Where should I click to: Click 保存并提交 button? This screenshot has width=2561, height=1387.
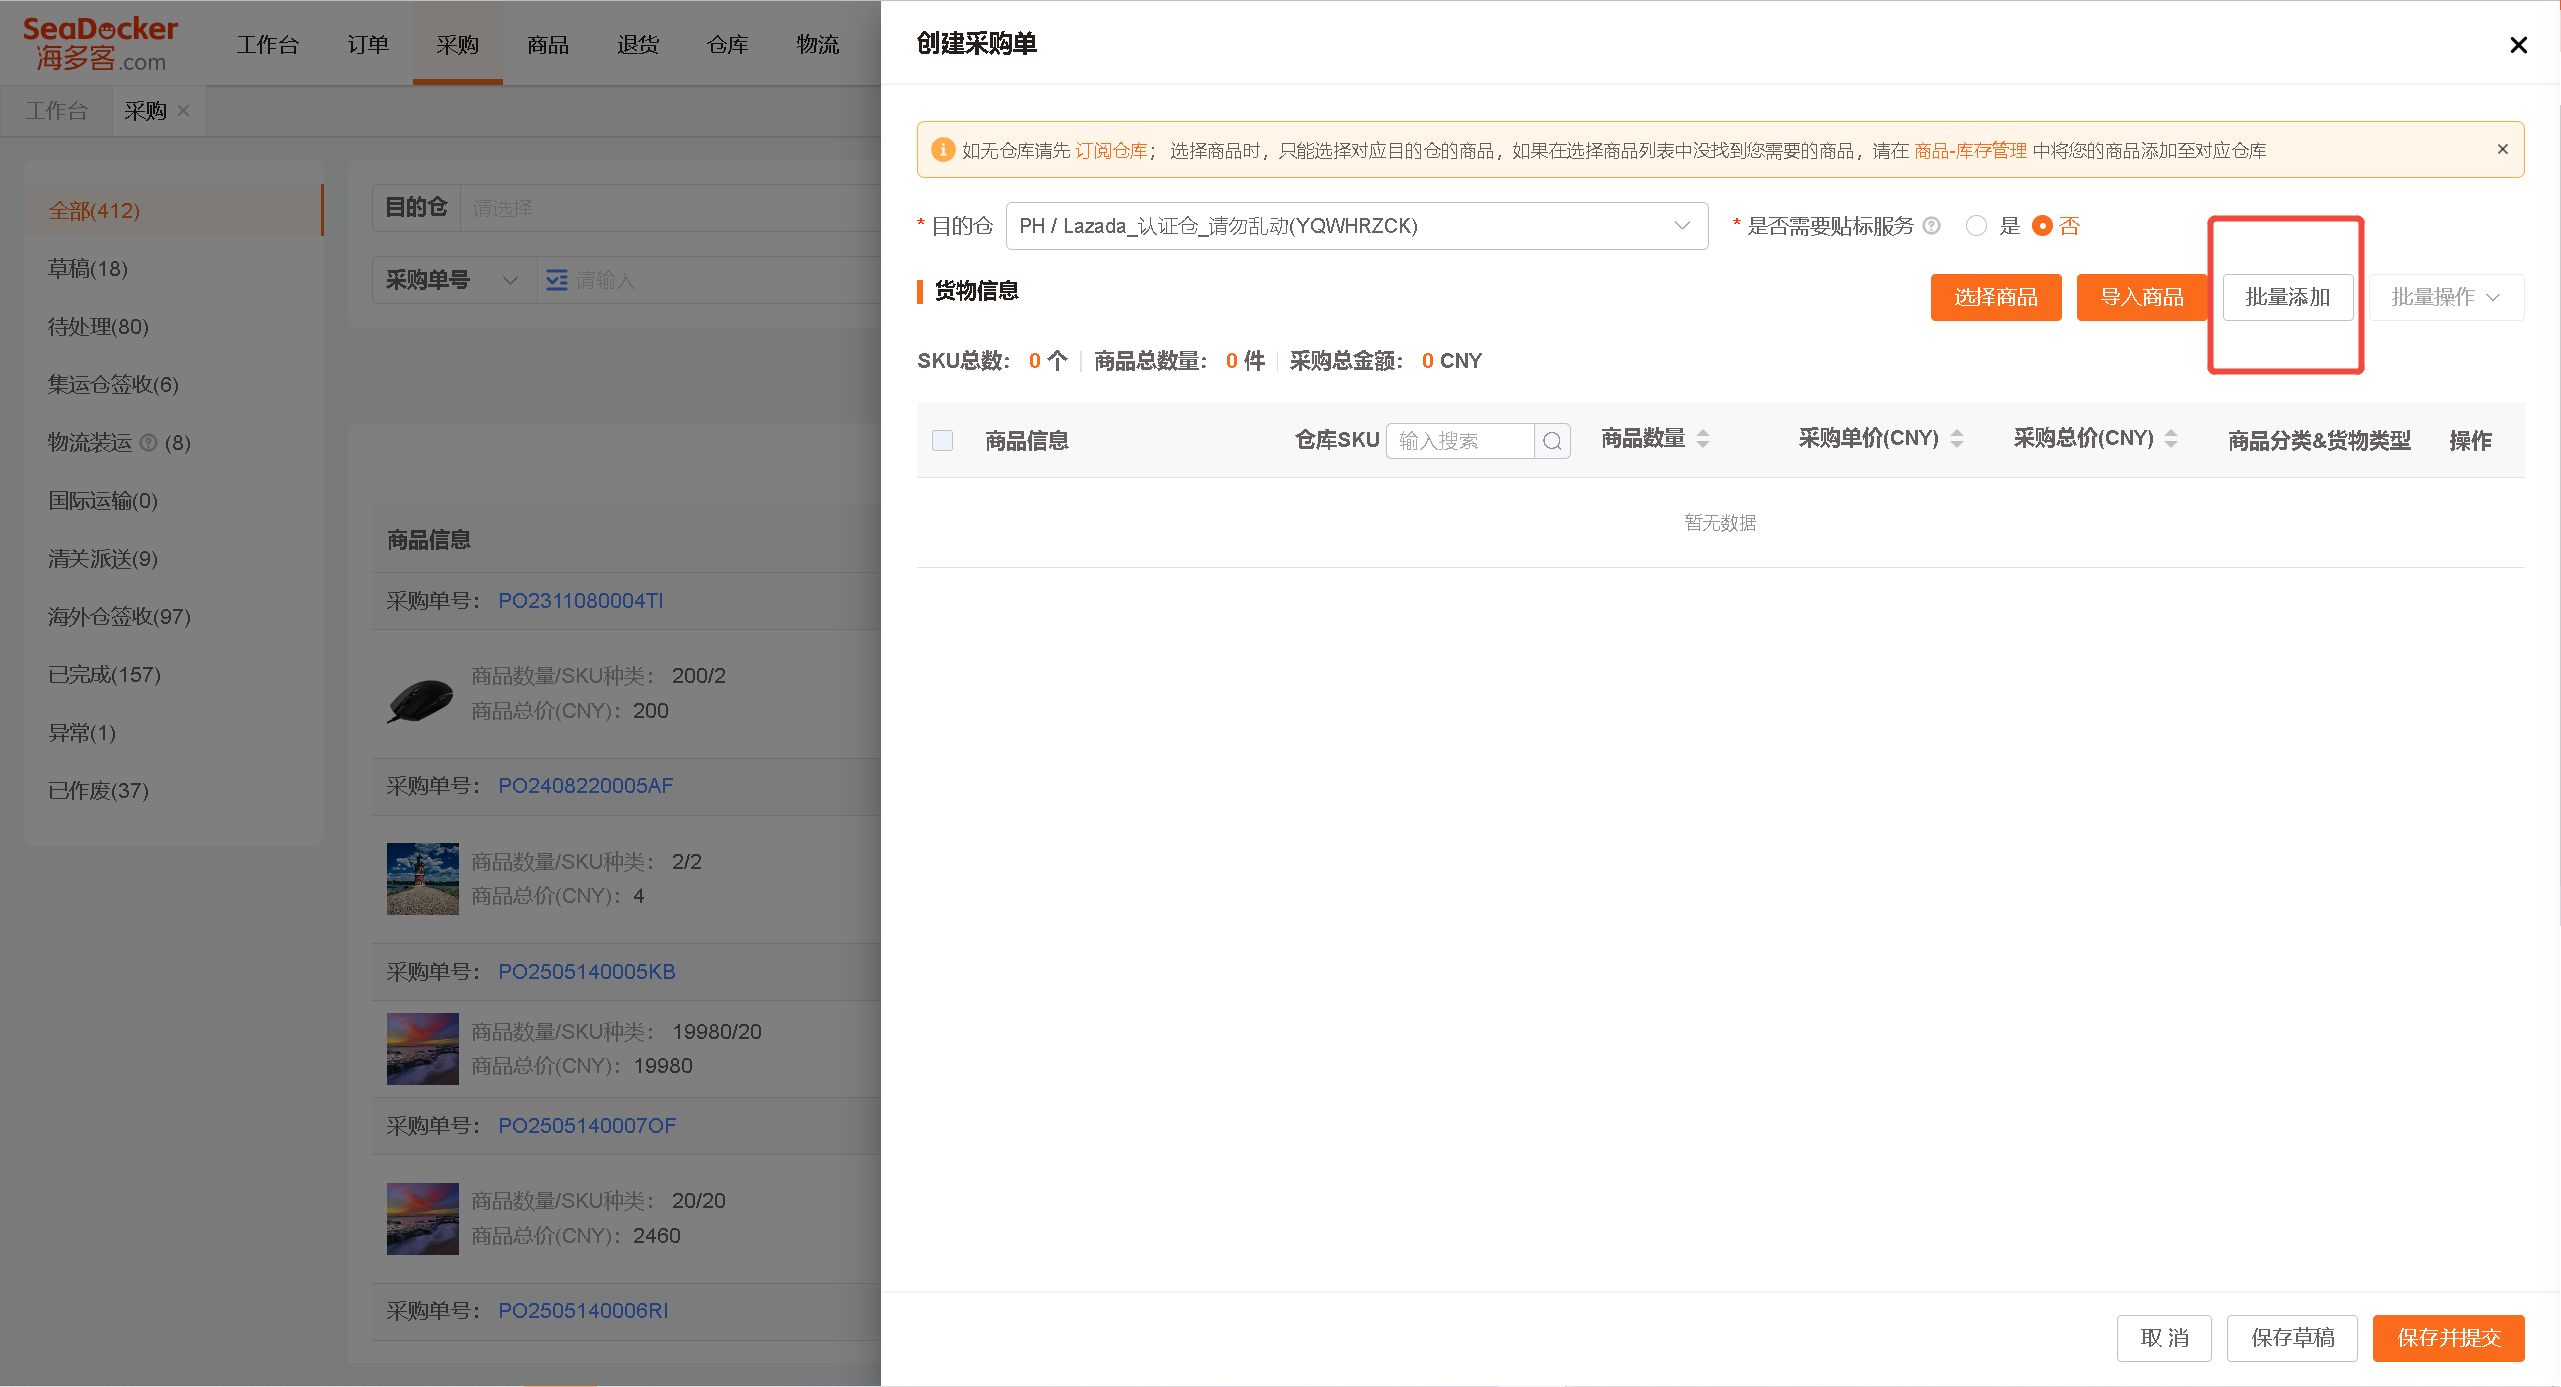point(2448,1338)
